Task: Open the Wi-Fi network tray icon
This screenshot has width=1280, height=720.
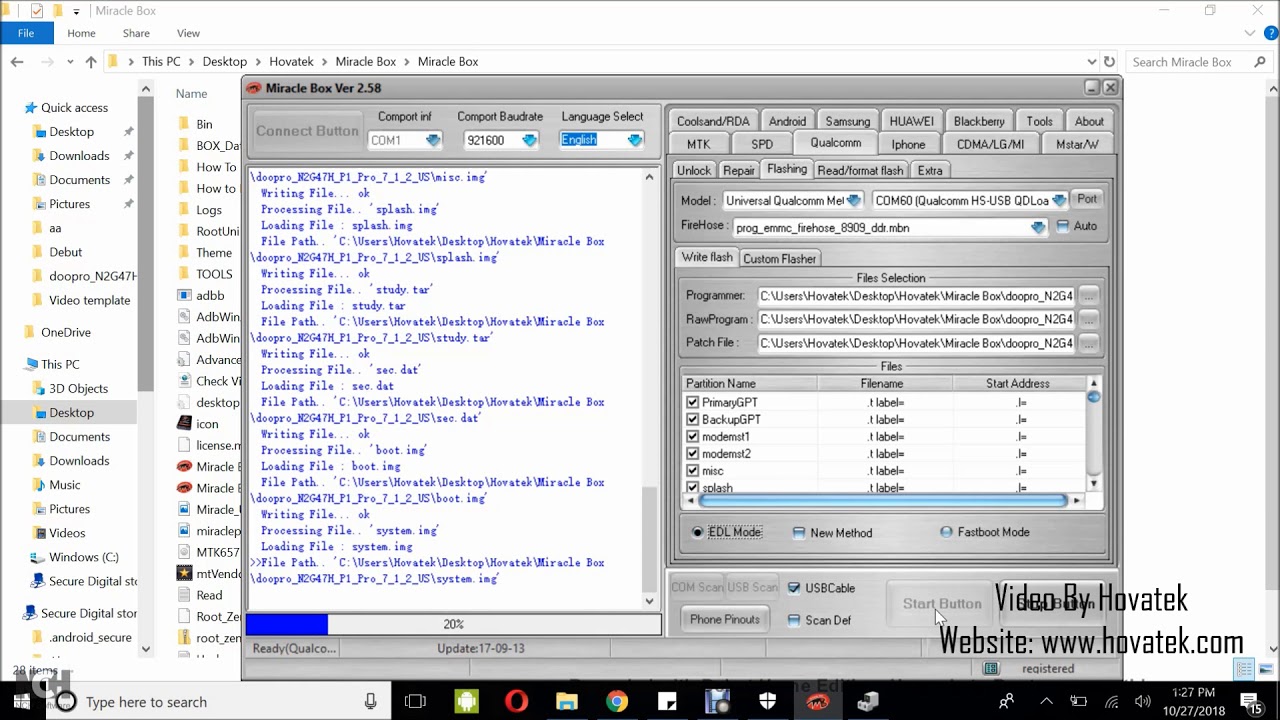Action: tap(1112, 702)
